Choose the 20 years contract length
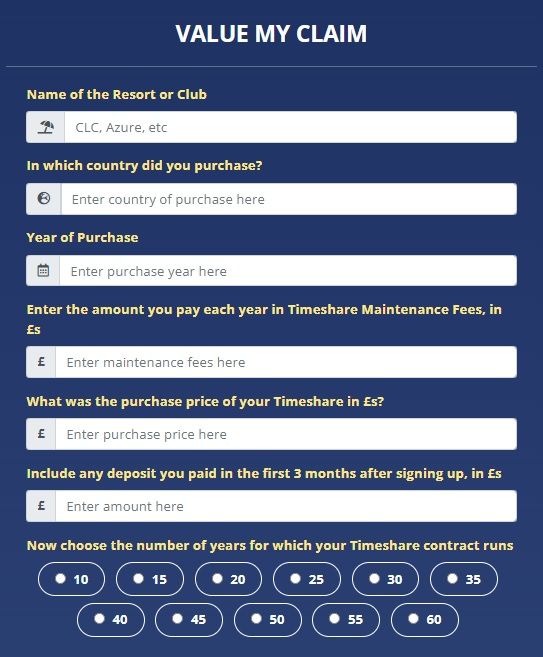Screen dimensions: 543x657 [x=228, y=579]
